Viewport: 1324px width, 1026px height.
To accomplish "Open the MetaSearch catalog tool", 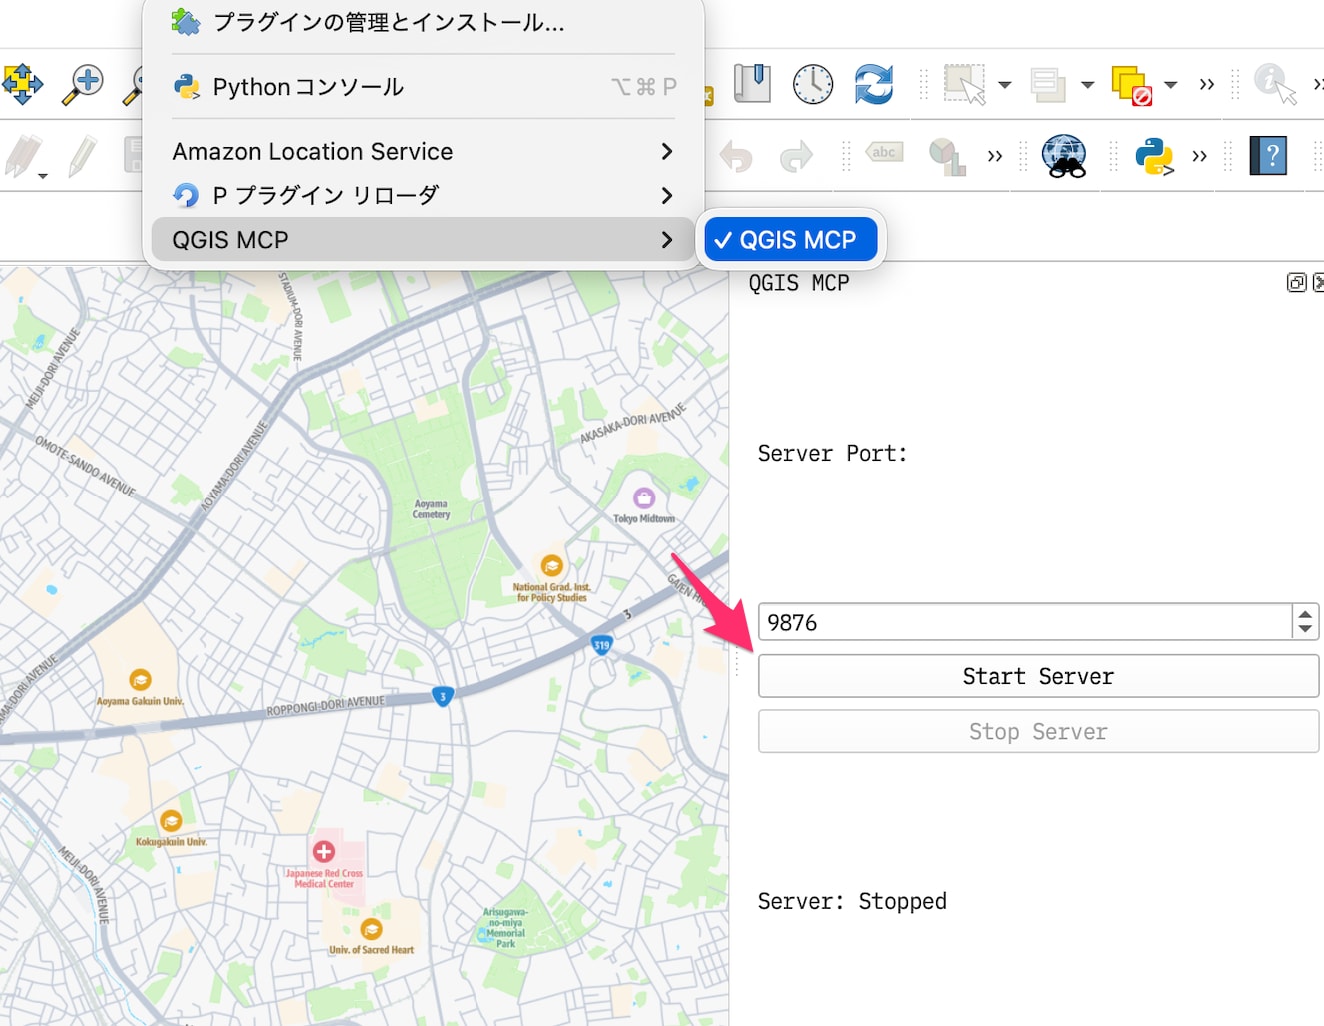I will click(x=1063, y=156).
